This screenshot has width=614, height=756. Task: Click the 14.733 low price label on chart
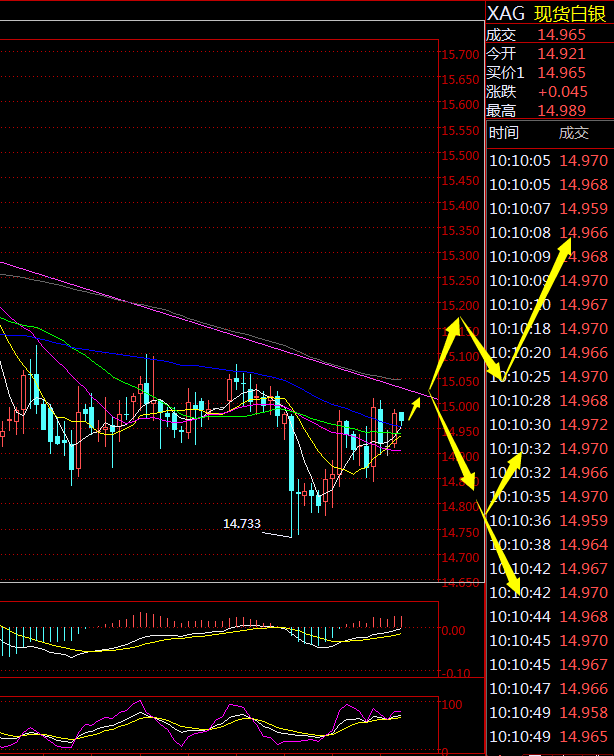point(242,524)
